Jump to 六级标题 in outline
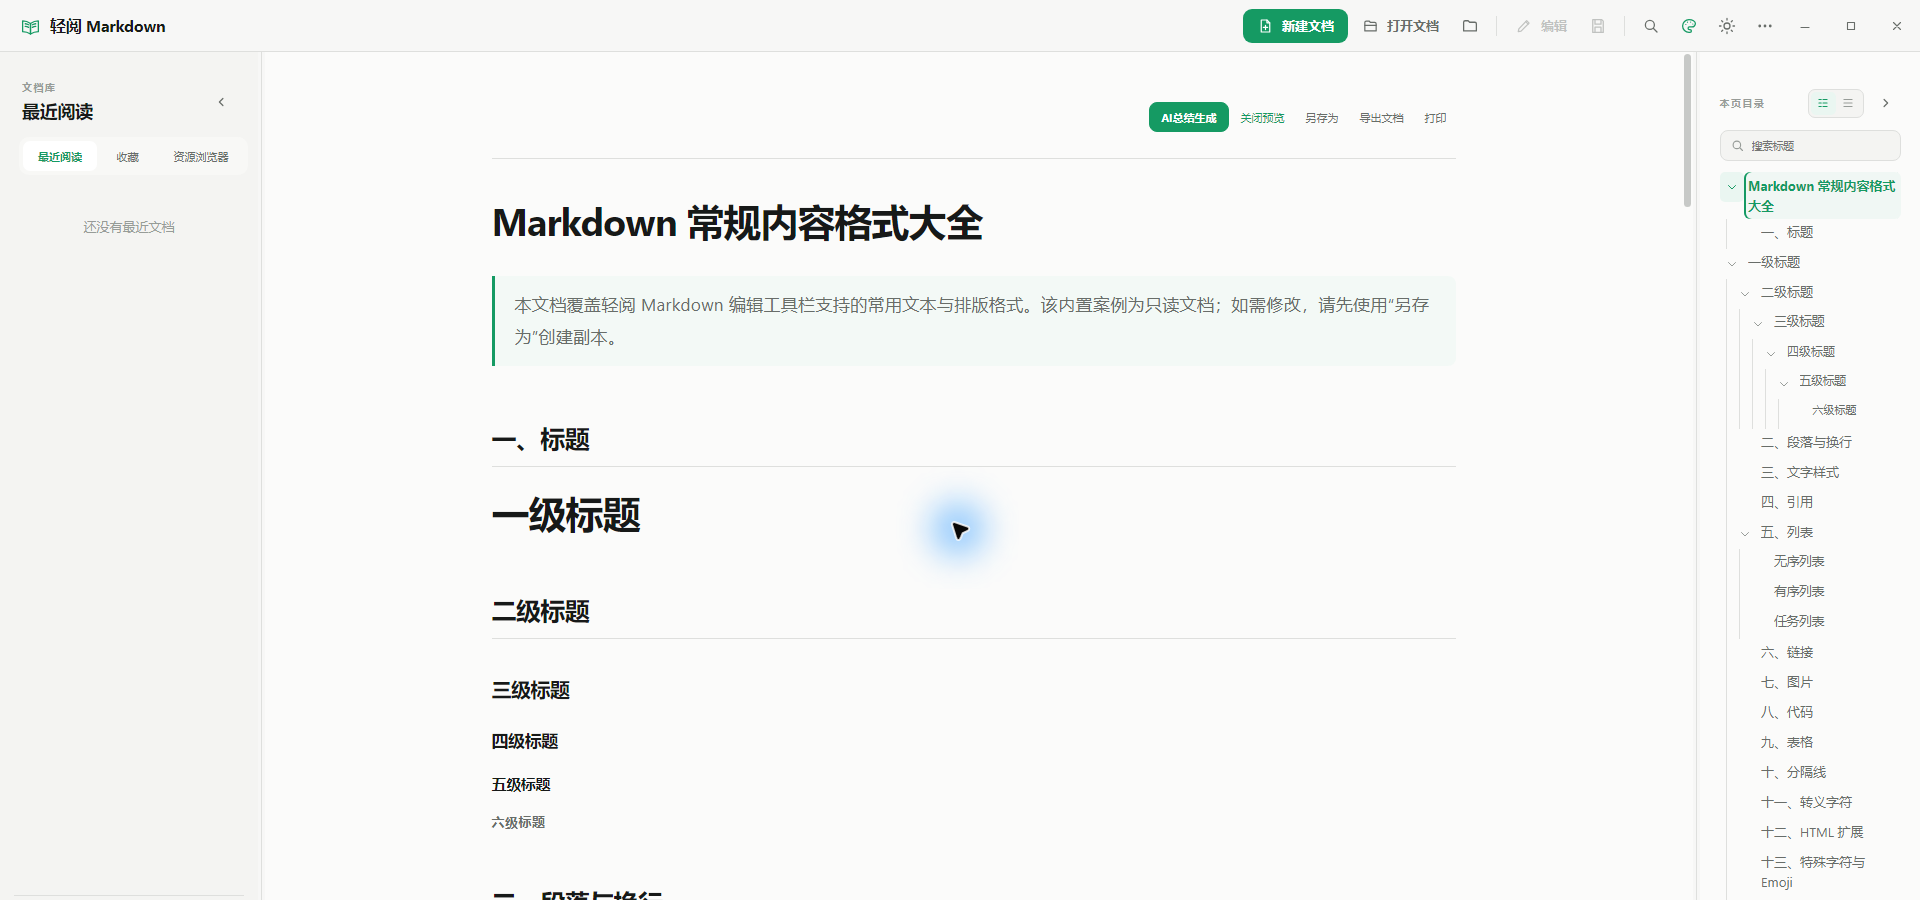 pos(1834,410)
